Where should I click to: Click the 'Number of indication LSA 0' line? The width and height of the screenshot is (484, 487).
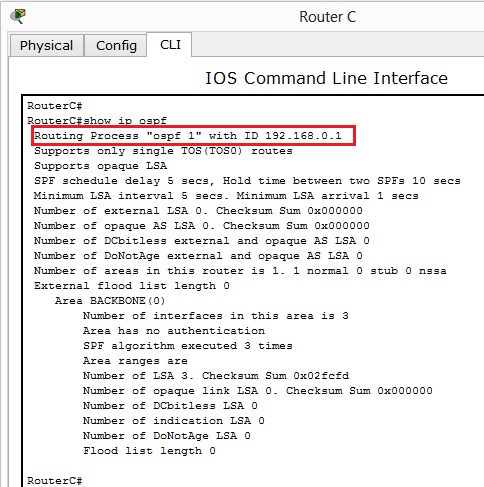coord(174,421)
